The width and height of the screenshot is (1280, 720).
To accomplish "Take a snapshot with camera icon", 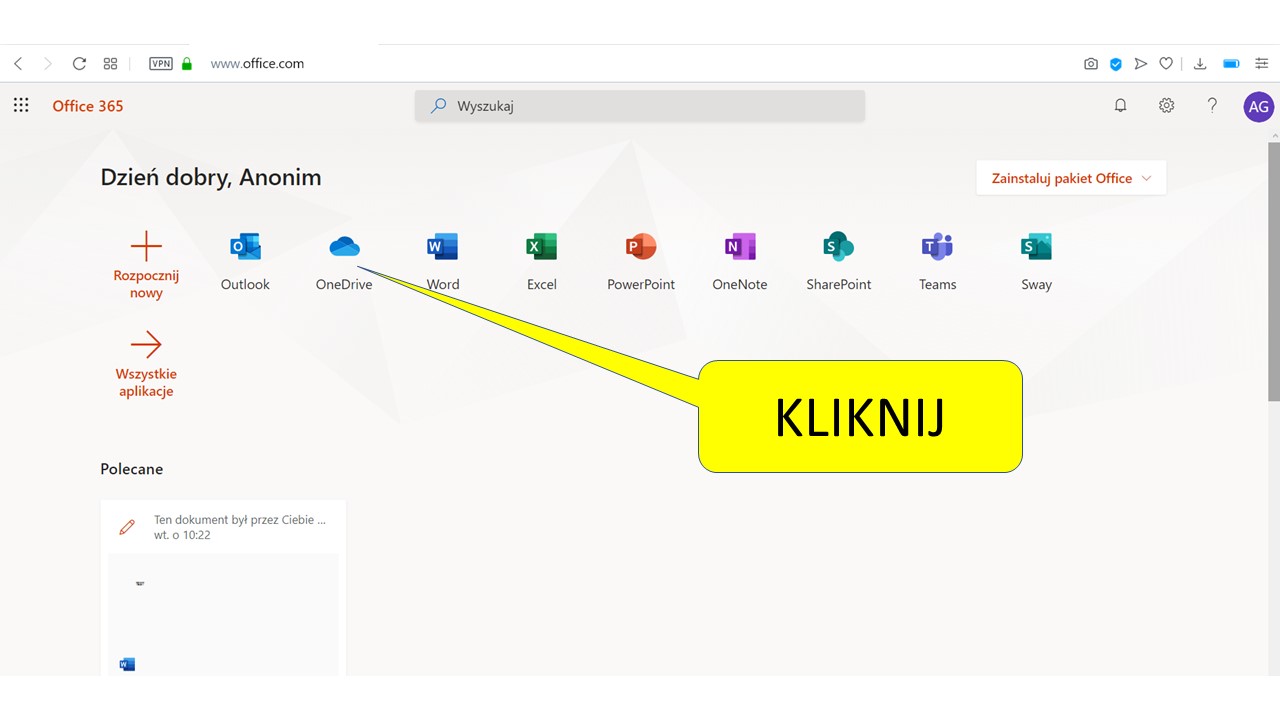I will [1091, 64].
